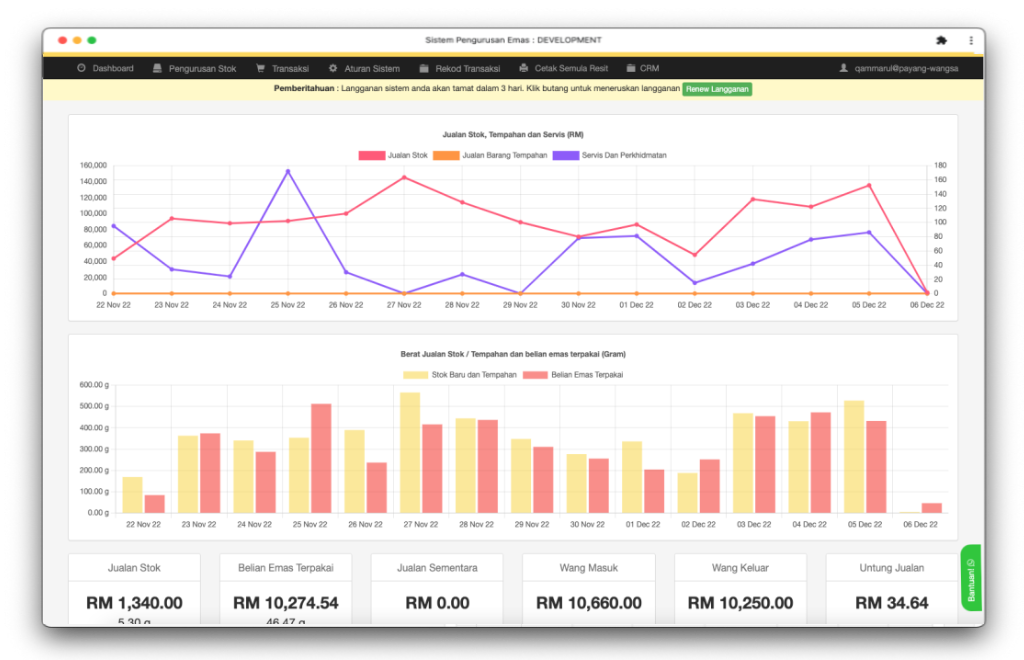
Task: Click the Renew Langganan button
Action: (x=724, y=89)
